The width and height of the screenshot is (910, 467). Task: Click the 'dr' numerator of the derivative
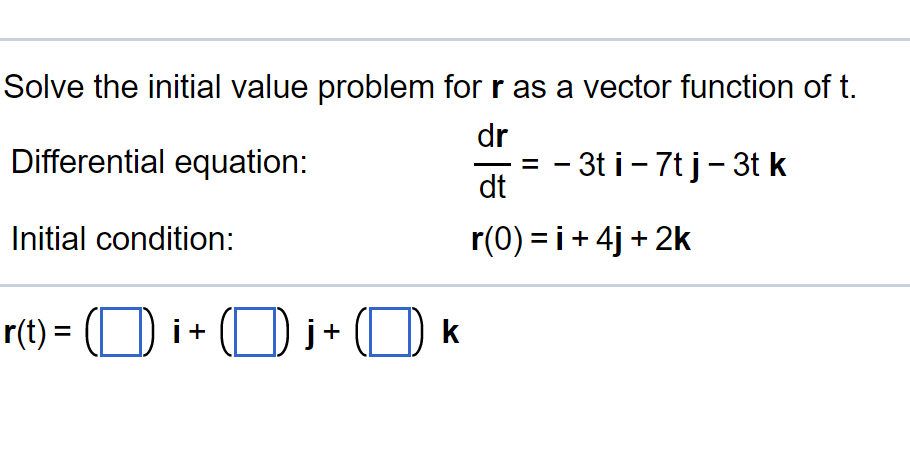pos(490,137)
